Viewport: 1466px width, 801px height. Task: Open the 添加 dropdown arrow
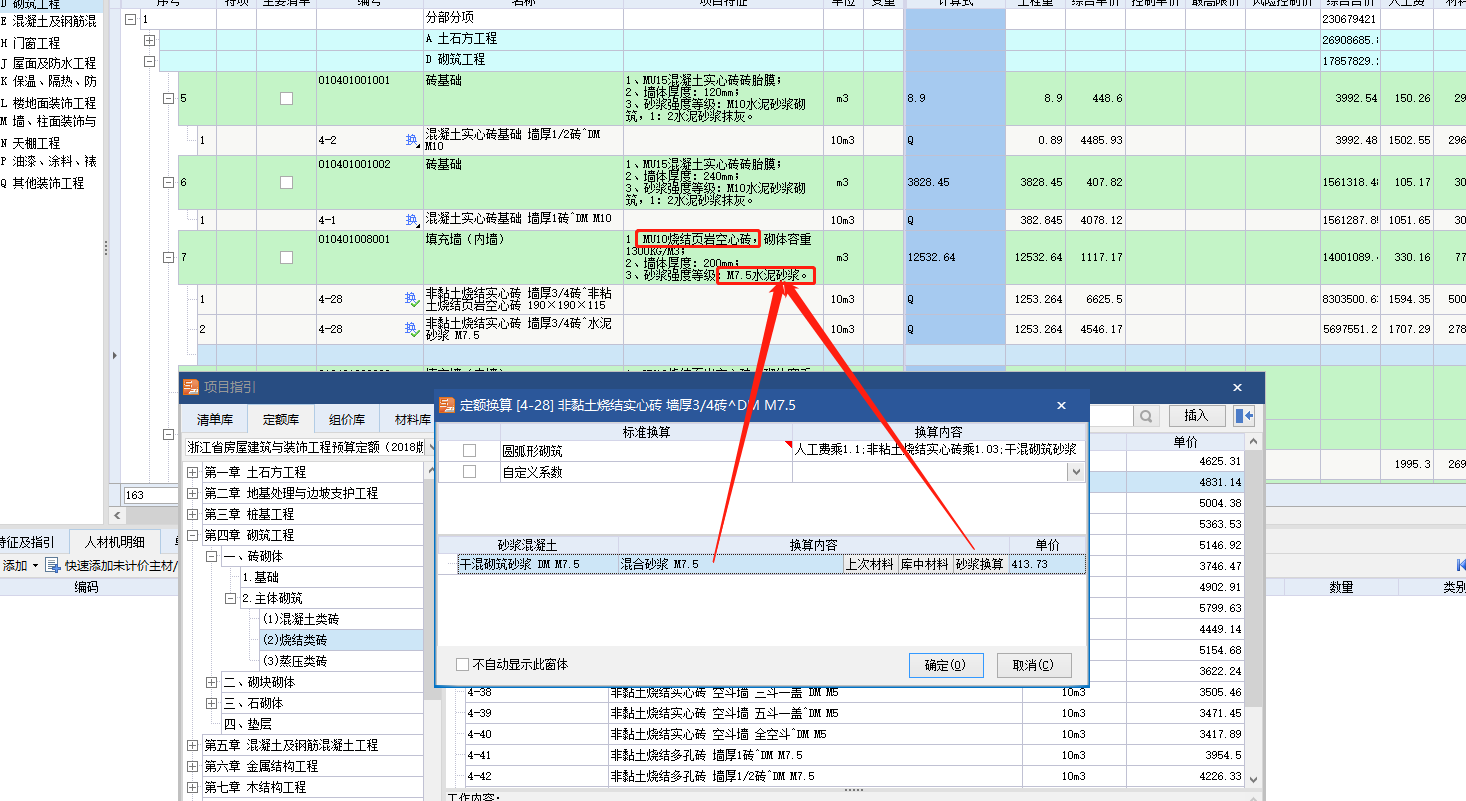(36, 566)
